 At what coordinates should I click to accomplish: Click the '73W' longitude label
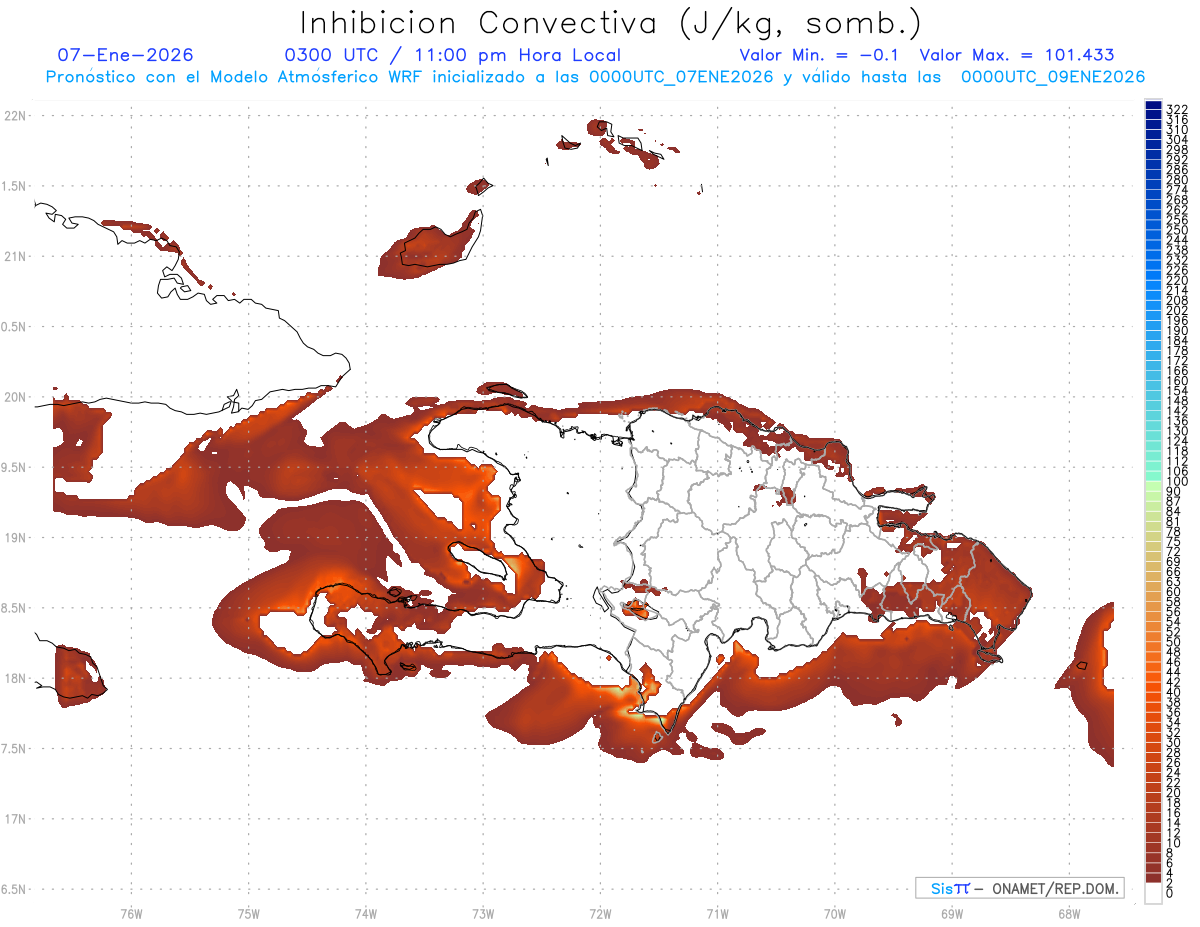[x=483, y=913]
